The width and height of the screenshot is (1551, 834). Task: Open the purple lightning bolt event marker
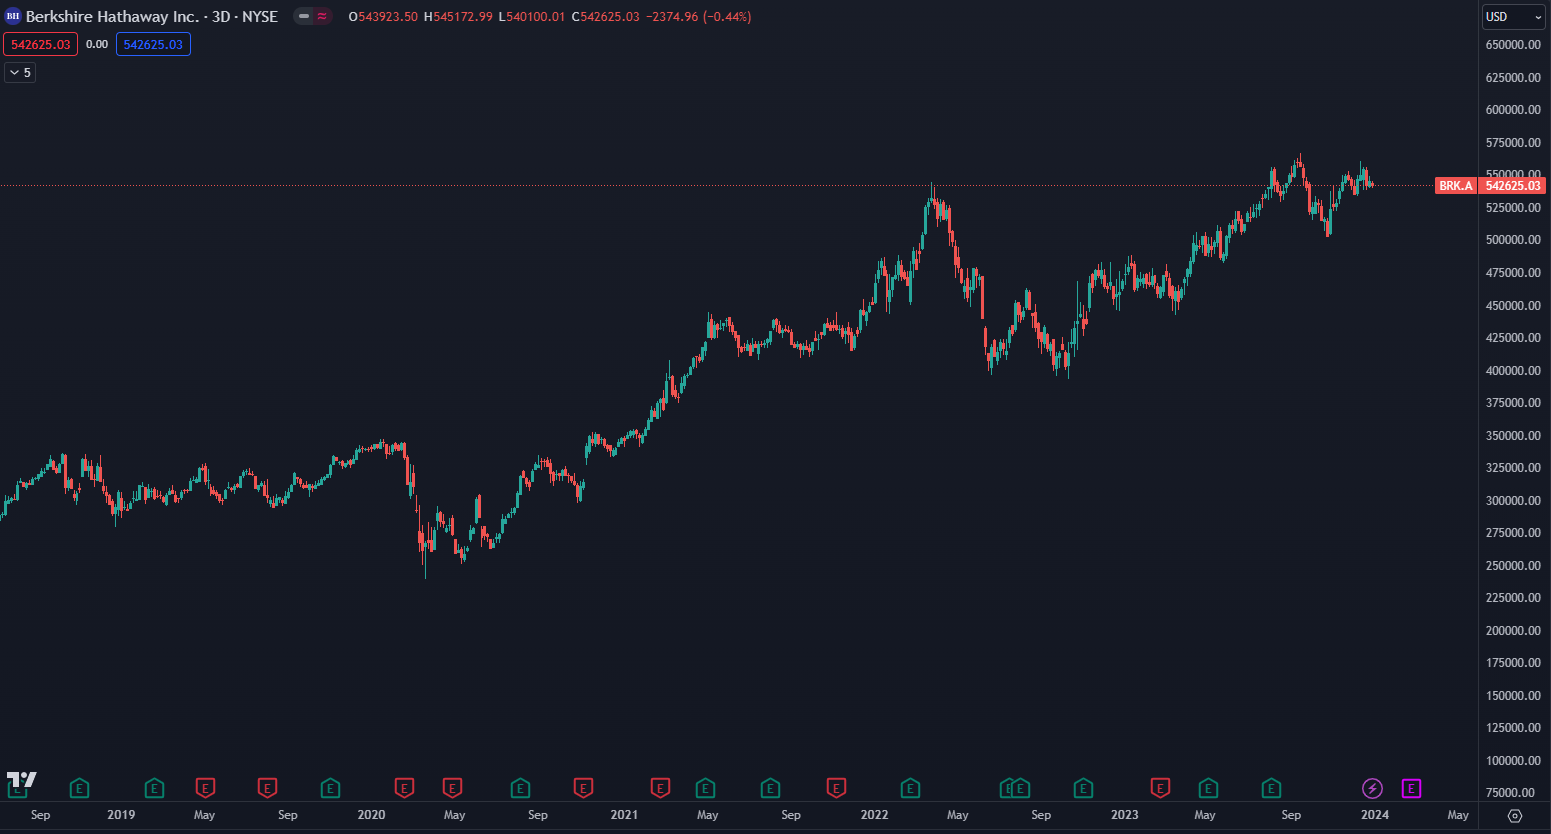click(x=1372, y=789)
